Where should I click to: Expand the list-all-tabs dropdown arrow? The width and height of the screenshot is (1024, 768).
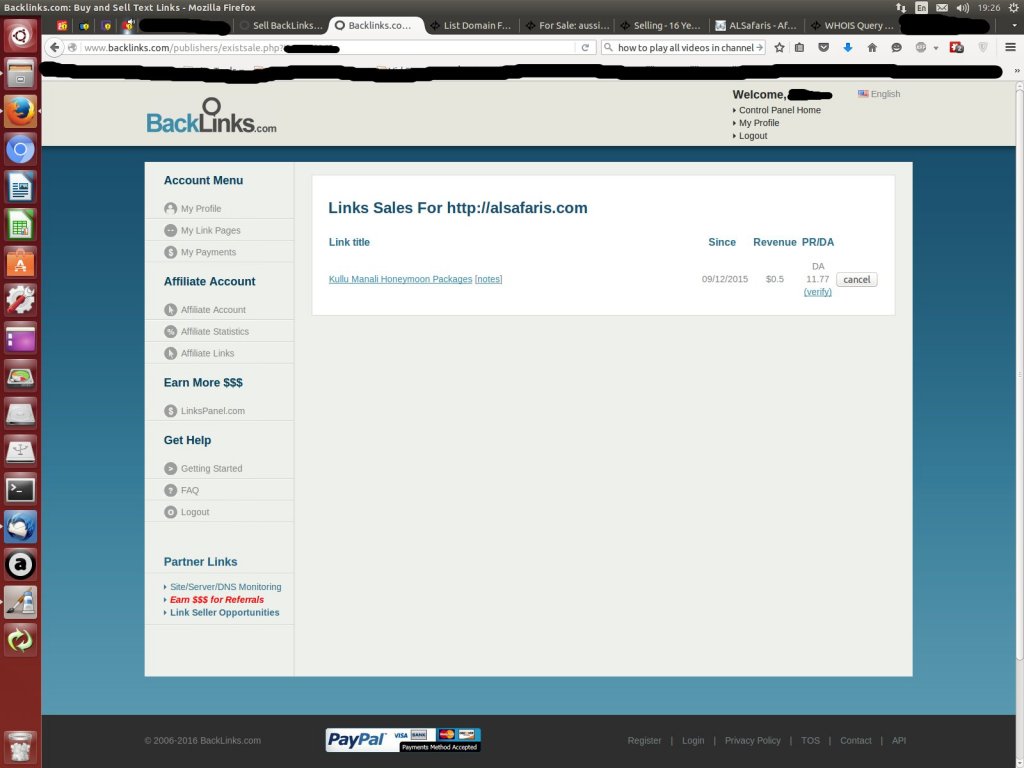click(1014, 25)
